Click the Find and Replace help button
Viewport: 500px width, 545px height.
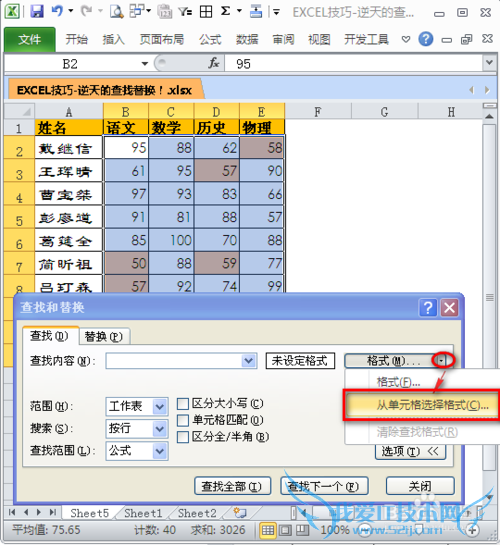428,308
